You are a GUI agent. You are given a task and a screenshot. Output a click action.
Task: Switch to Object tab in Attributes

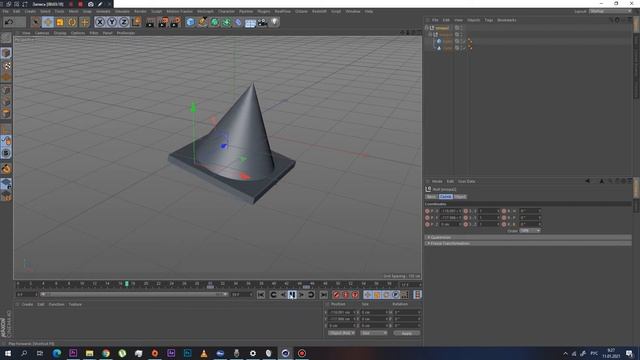pyautogui.click(x=460, y=197)
